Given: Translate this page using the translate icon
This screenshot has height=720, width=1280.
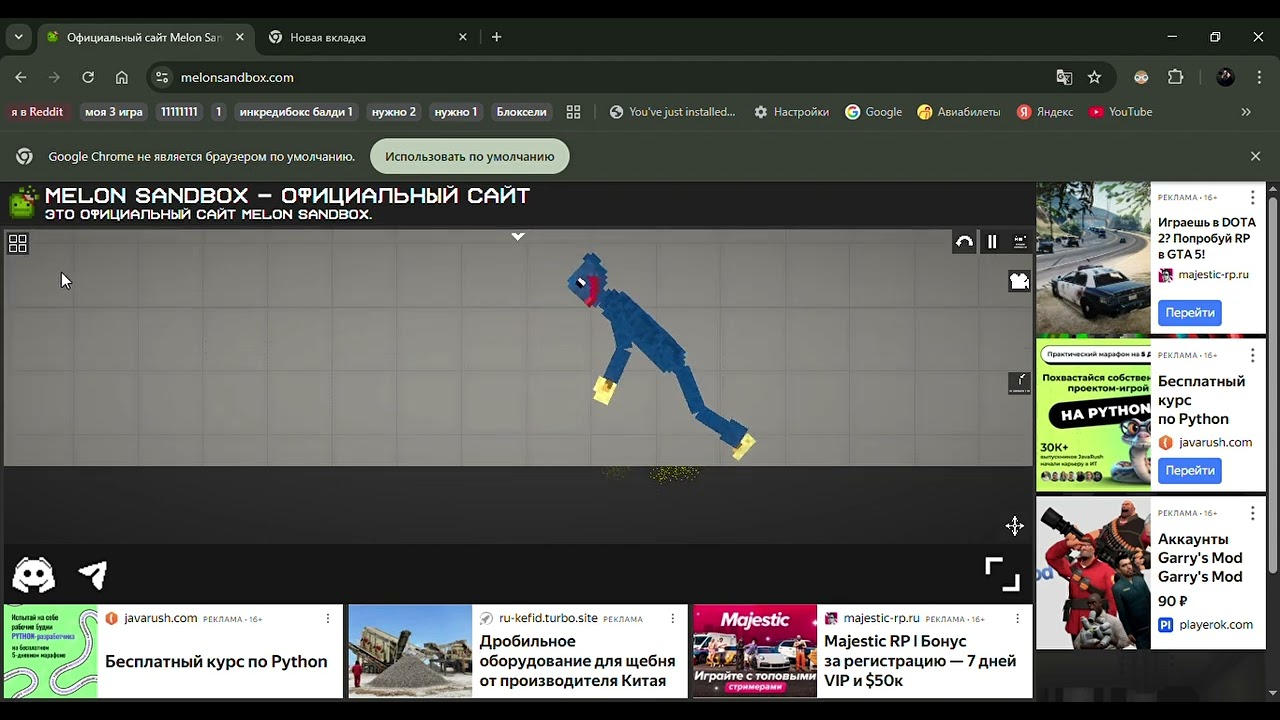Looking at the screenshot, I should pyautogui.click(x=1064, y=77).
